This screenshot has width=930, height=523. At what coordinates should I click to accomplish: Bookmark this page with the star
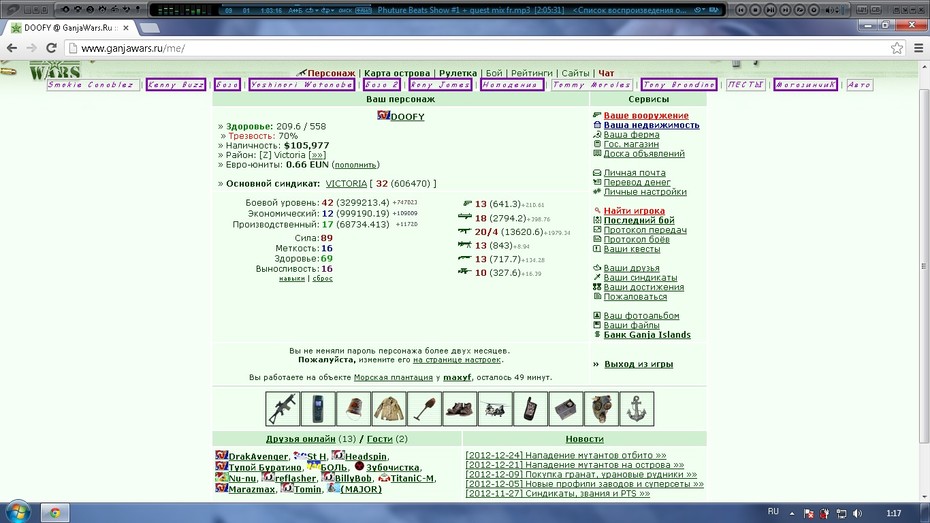coord(897,48)
